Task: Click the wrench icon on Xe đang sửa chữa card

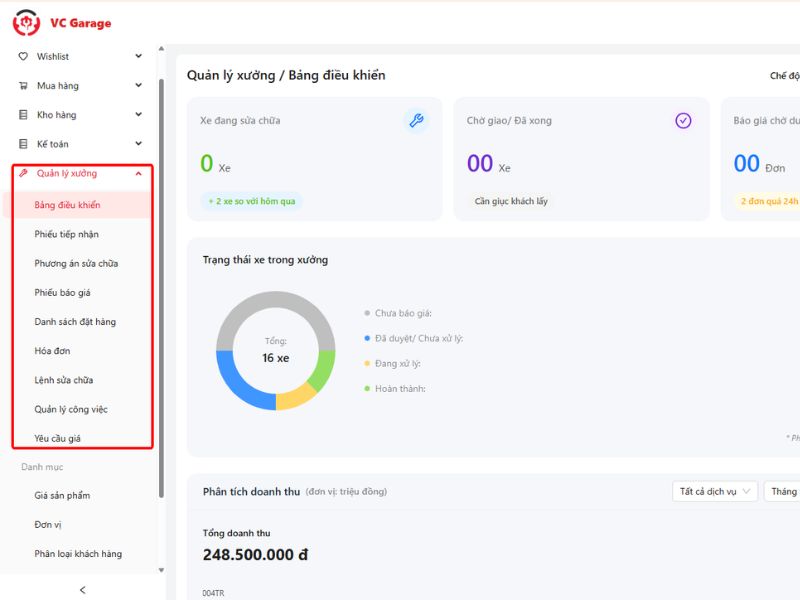Action: (x=416, y=120)
